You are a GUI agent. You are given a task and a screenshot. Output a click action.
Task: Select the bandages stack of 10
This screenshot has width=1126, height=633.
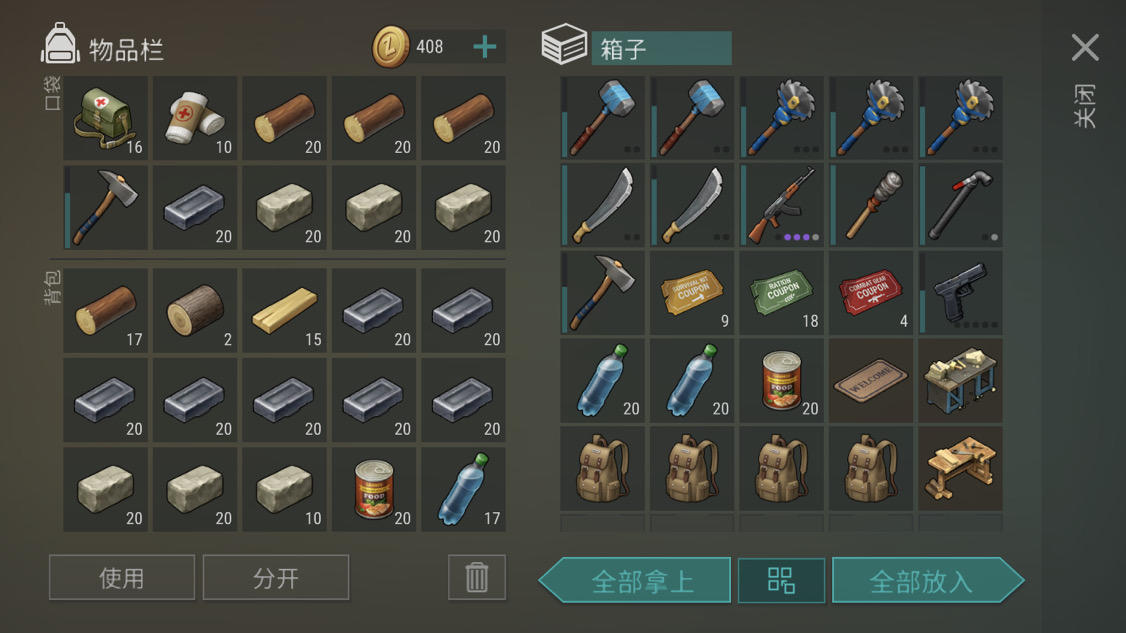(195, 119)
